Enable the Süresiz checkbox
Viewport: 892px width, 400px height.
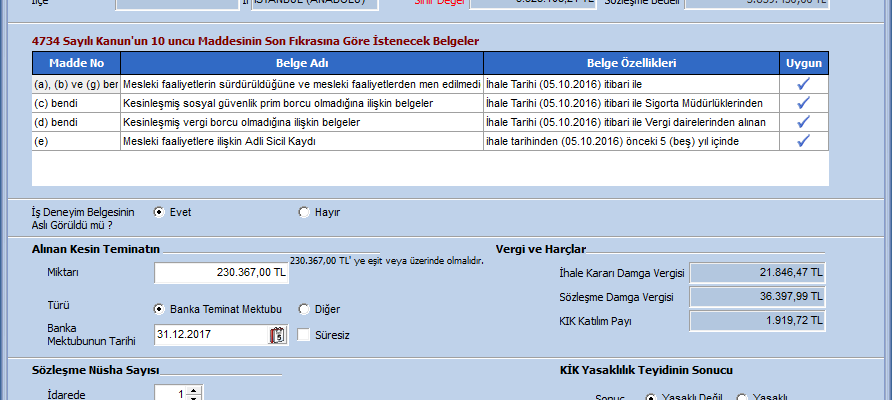(304, 335)
